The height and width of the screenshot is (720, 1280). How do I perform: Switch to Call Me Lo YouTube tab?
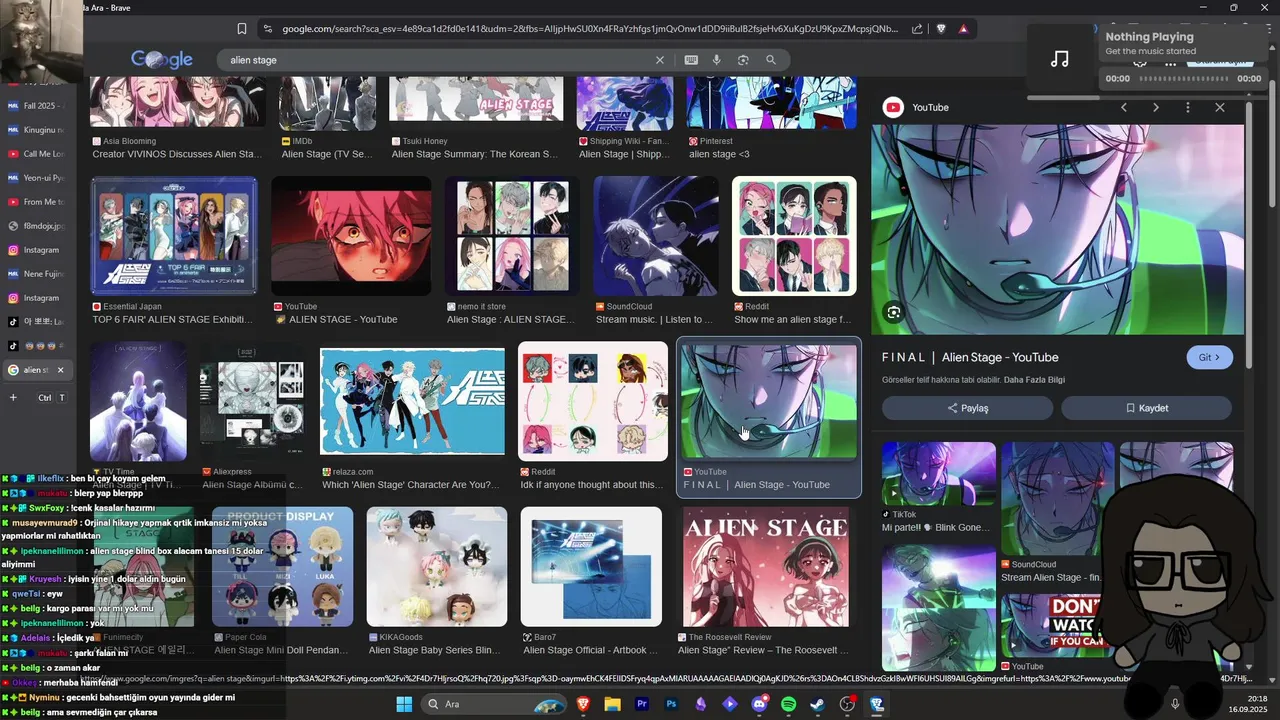(x=36, y=154)
